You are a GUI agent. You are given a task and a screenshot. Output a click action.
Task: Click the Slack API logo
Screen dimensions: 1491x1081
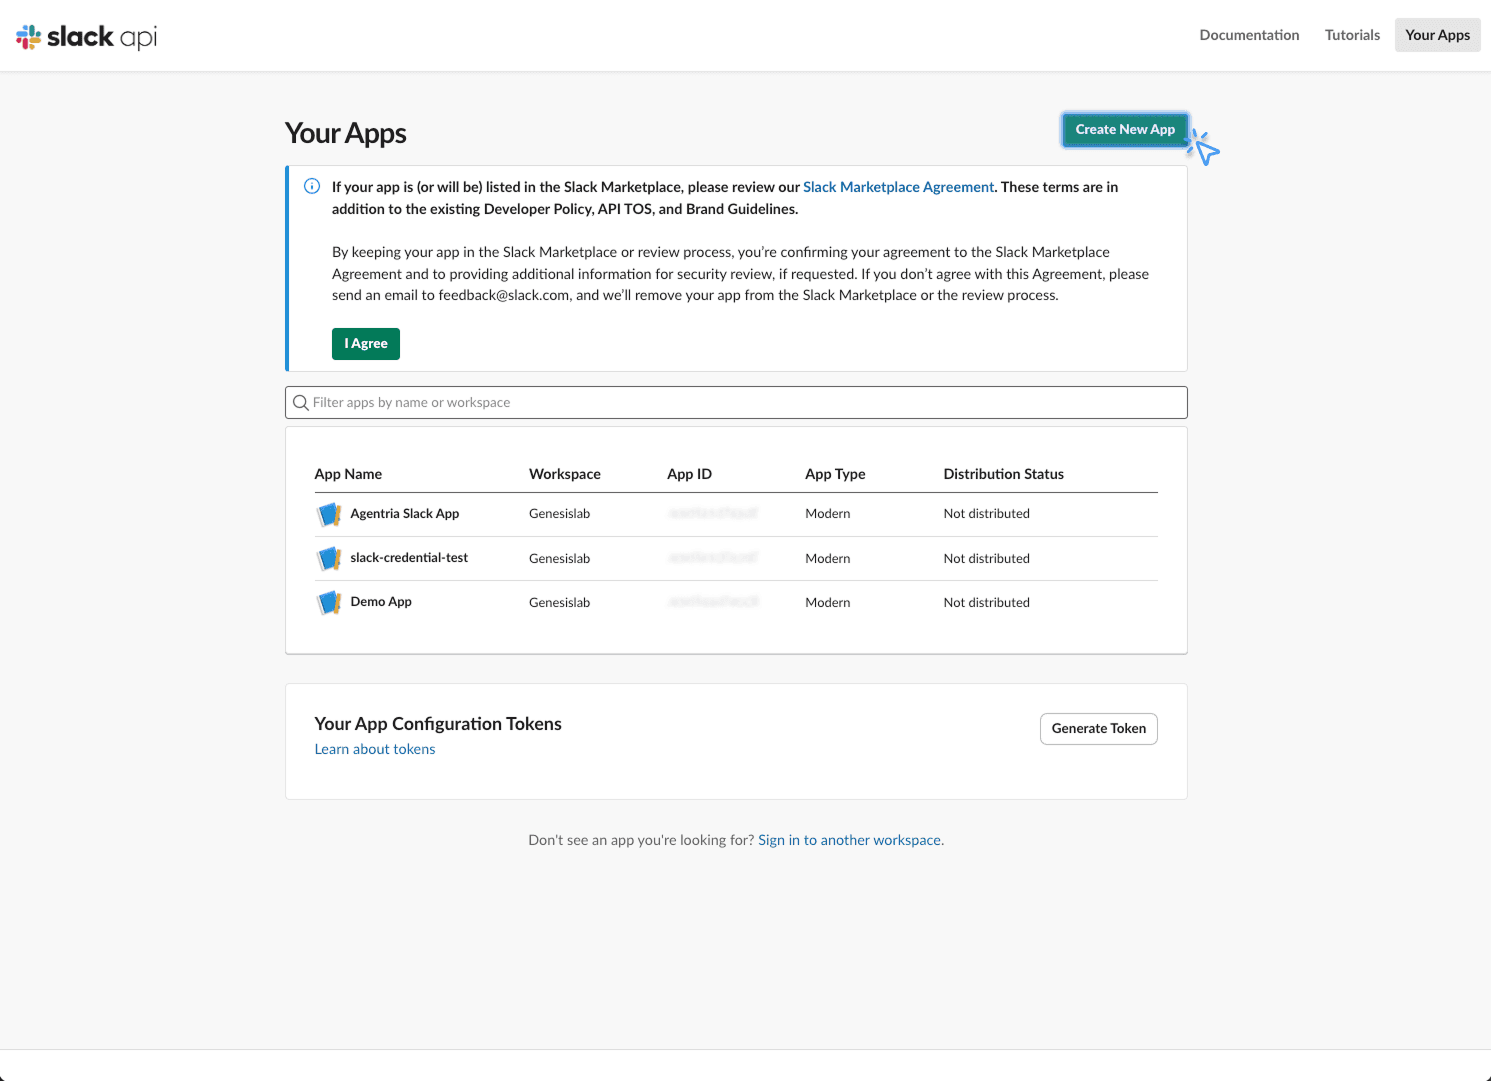click(x=87, y=37)
